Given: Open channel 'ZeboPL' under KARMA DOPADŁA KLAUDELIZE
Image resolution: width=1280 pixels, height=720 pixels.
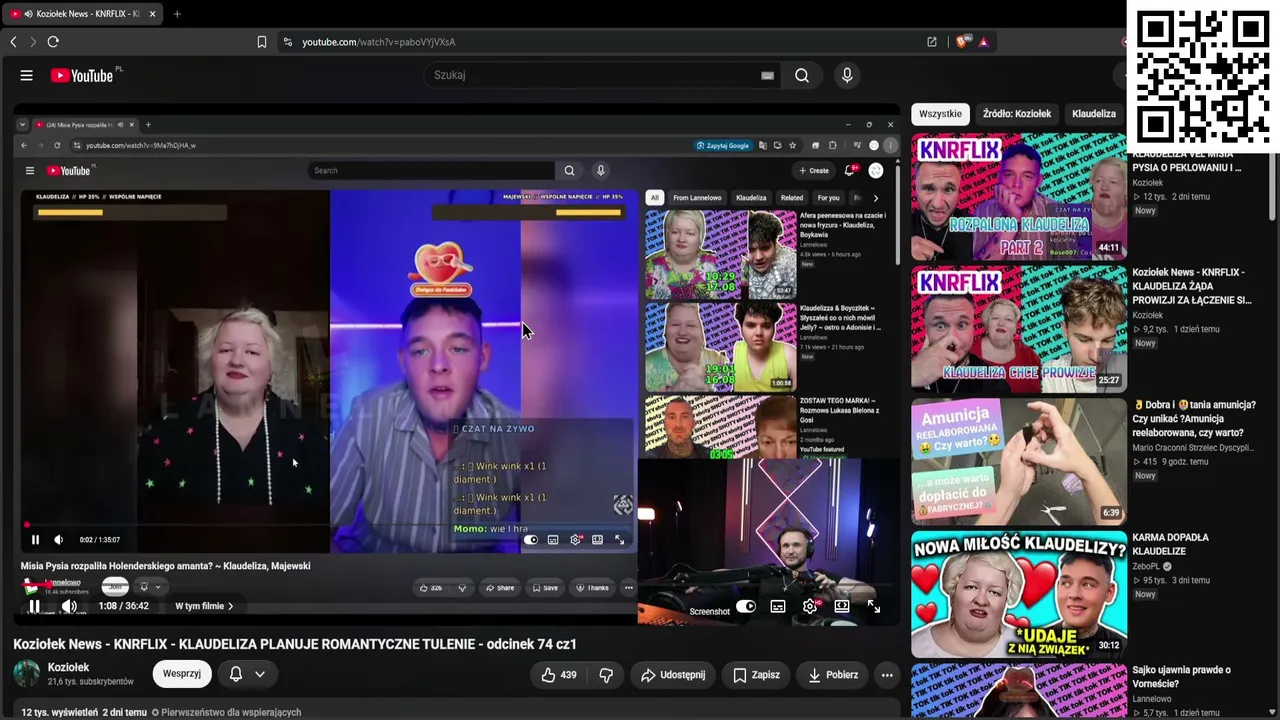Looking at the screenshot, I should pyautogui.click(x=1147, y=566).
